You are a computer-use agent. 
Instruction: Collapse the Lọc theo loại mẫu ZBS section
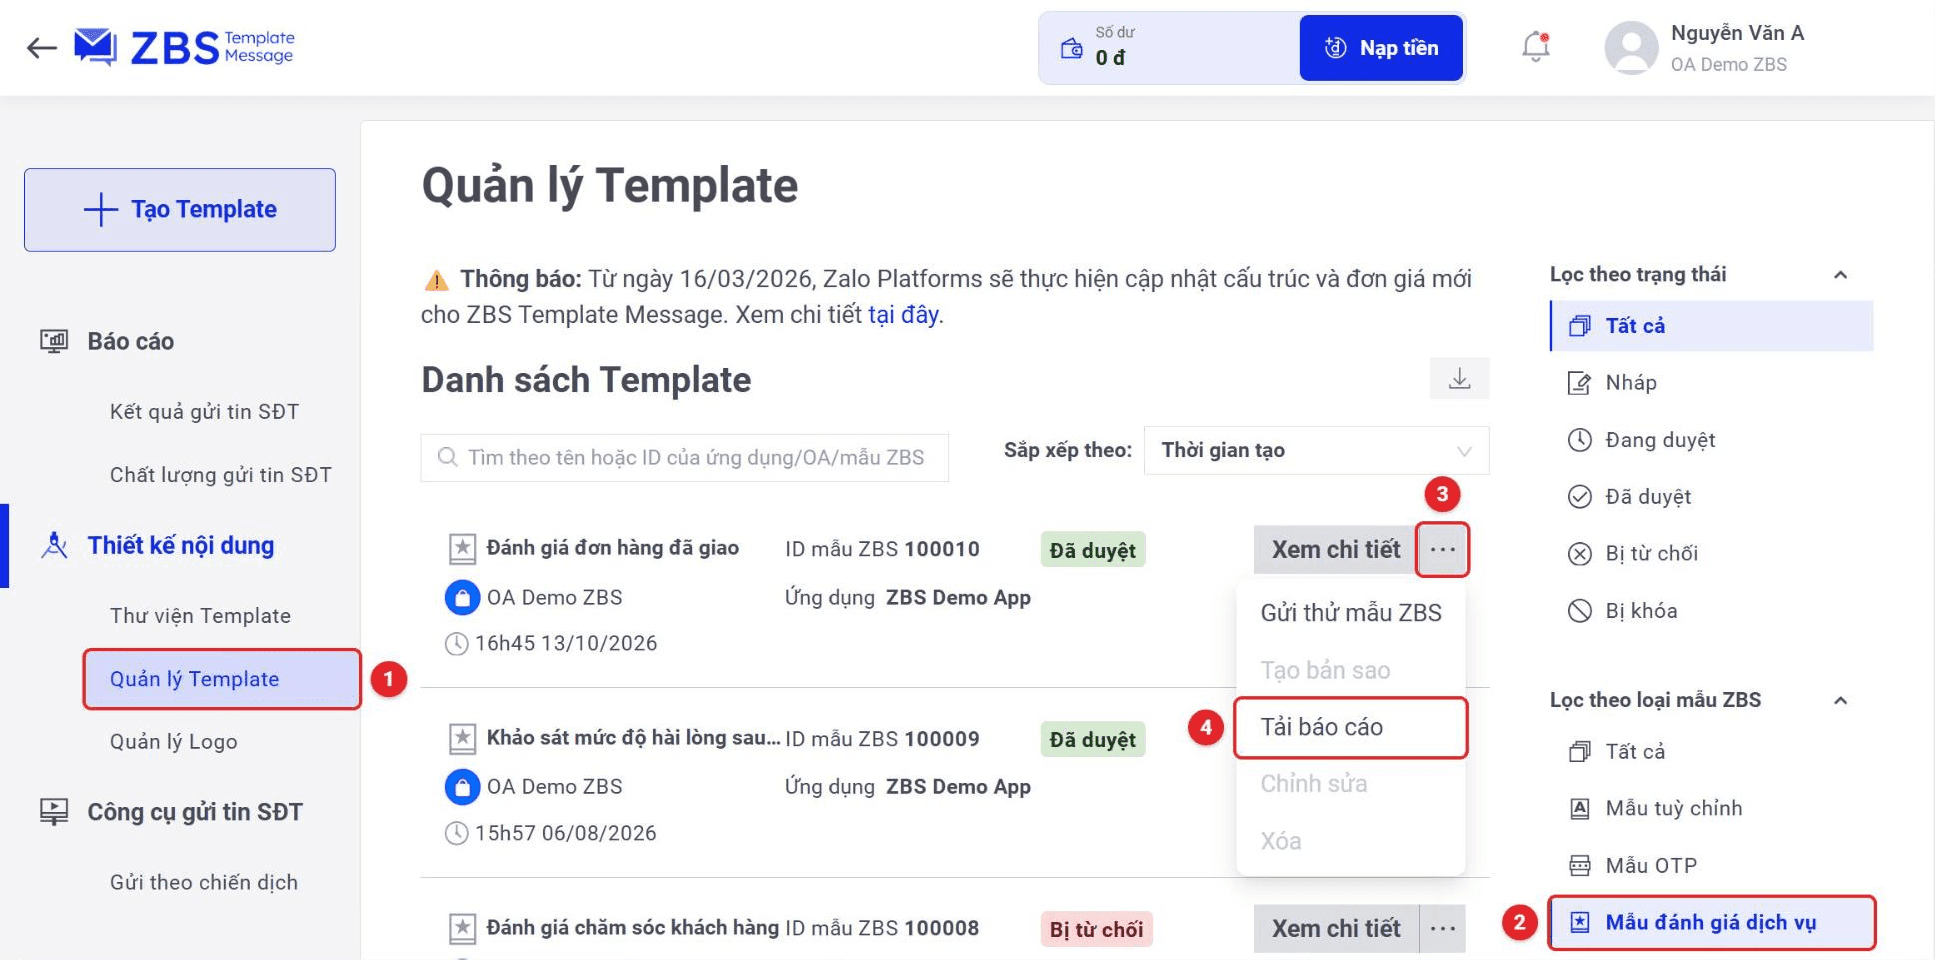coord(1840,701)
